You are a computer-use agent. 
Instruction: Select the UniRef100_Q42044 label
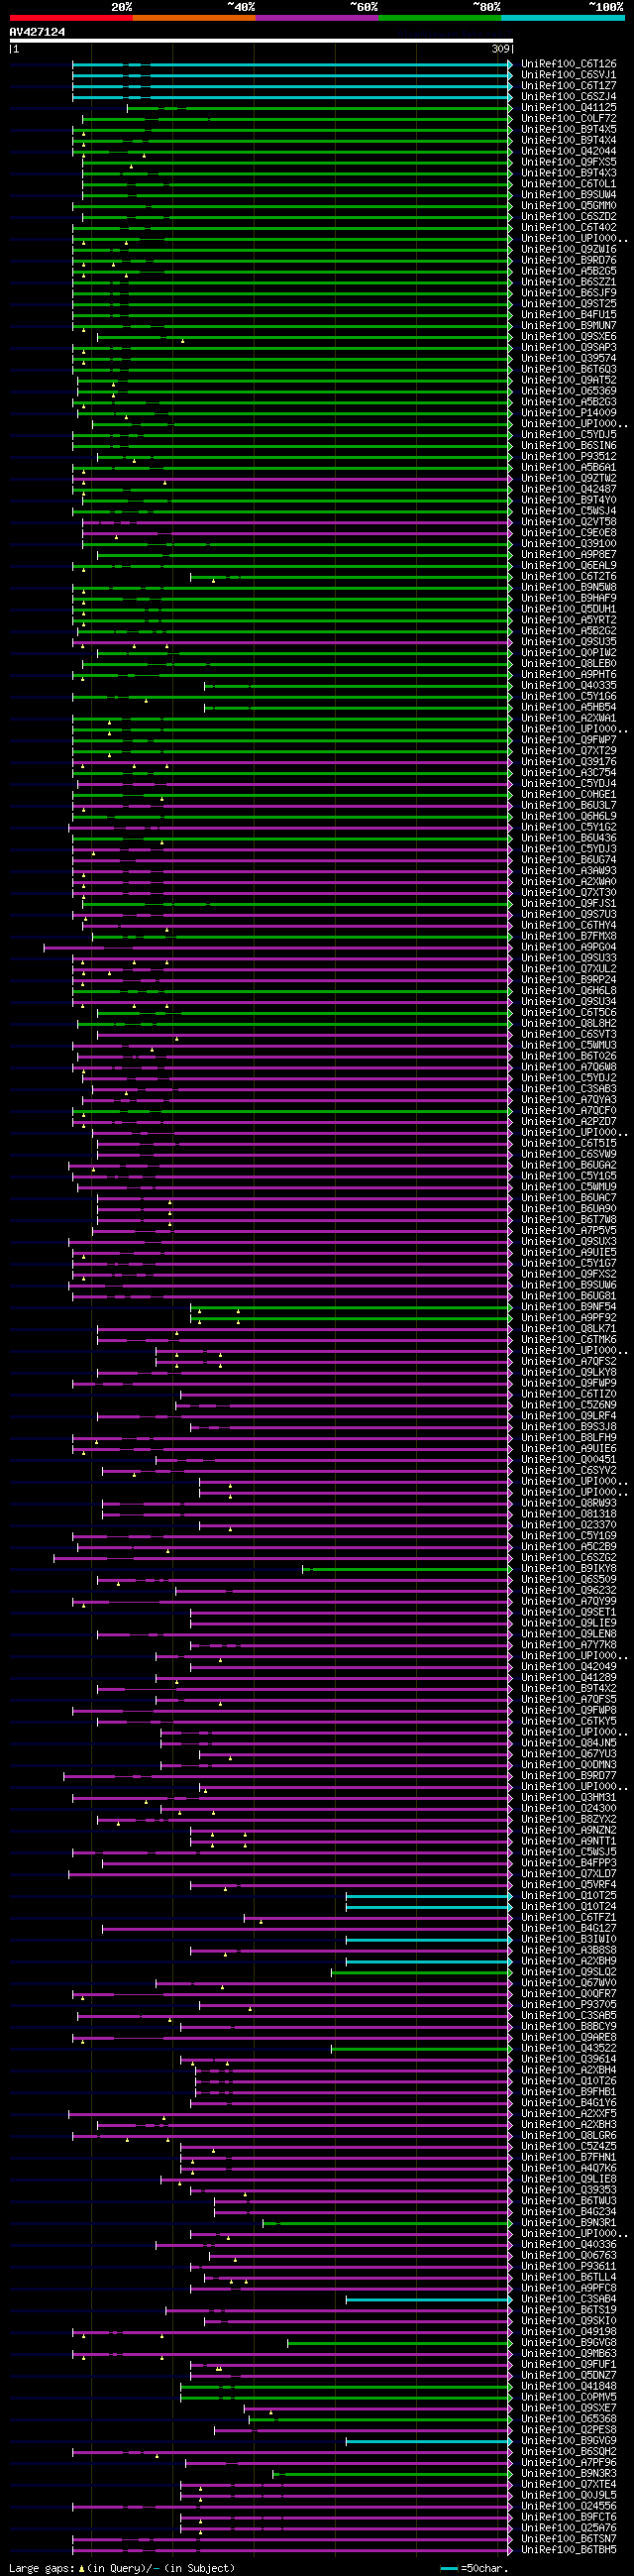click(x=569, y=151)
